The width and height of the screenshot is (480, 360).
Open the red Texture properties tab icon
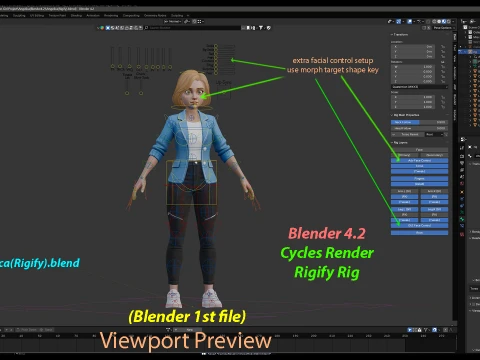[x=462, y=234]
